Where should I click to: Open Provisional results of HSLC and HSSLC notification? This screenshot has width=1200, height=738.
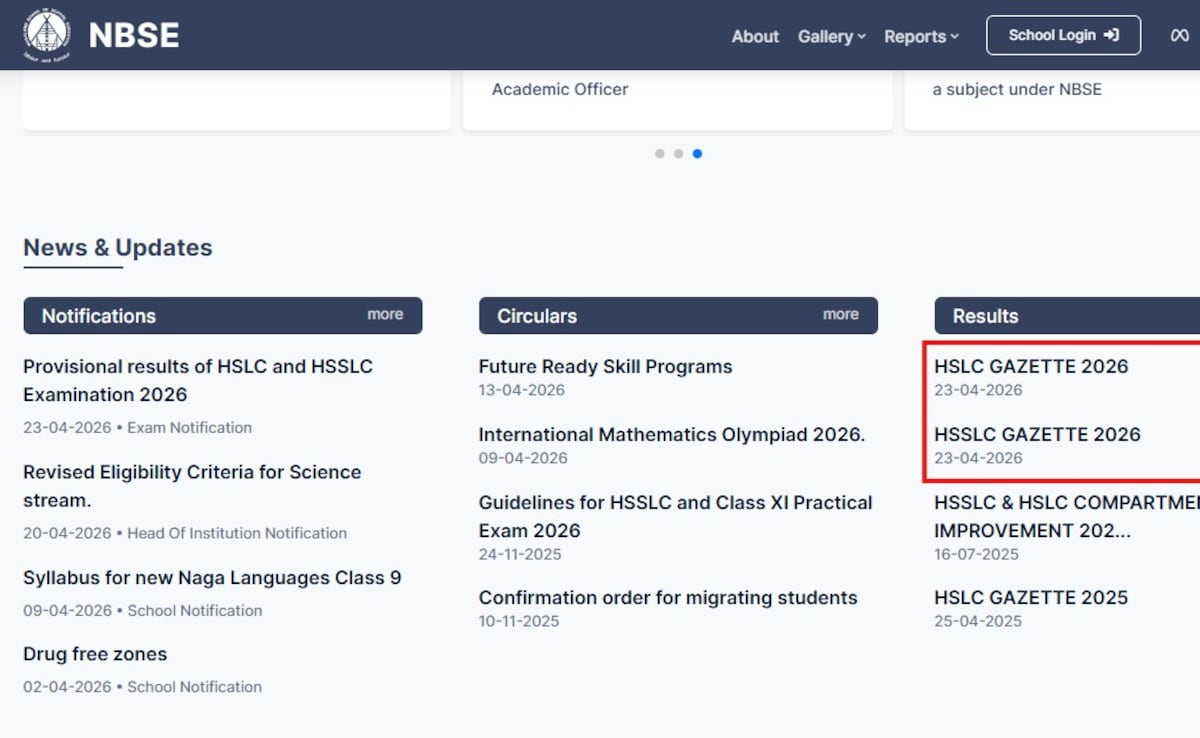(198, 380)
